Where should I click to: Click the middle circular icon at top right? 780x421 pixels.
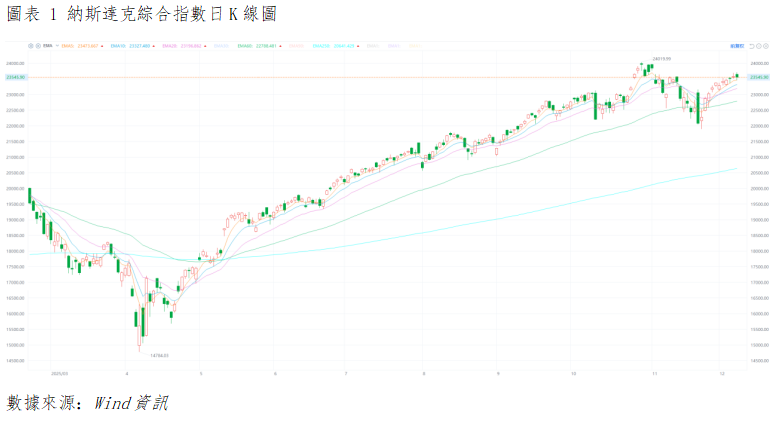pyautogui.click(x=759, y=46)
